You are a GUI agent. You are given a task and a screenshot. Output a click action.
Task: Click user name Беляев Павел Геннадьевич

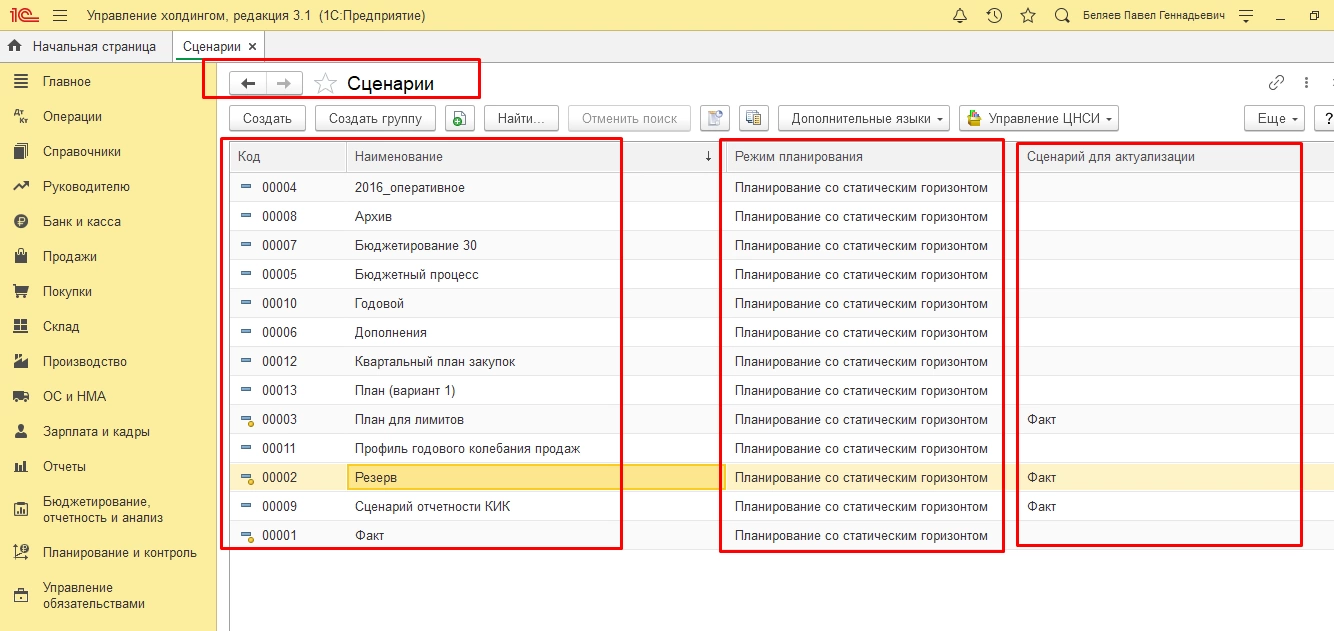point(1154,16)
